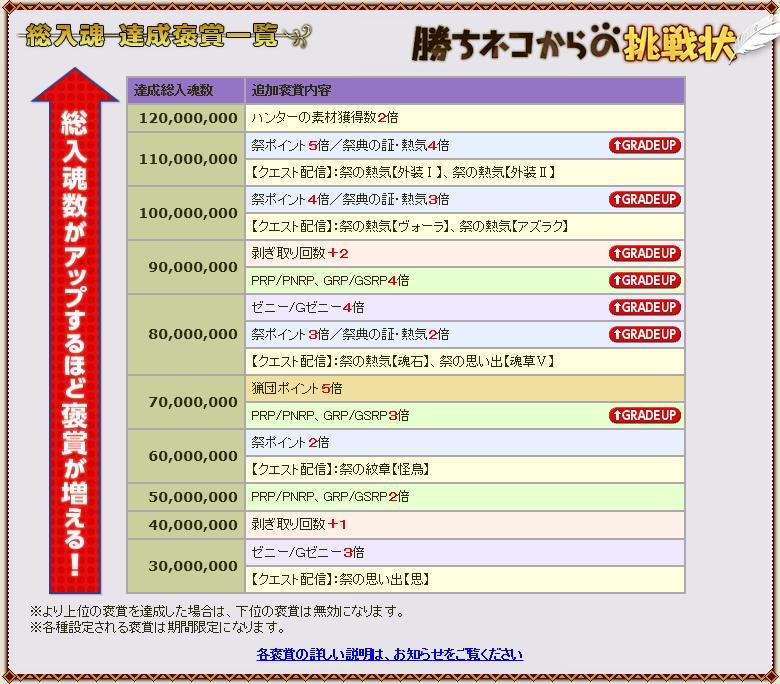Click the 70,000,000 cell
The image size is (780, 684).
[186, 402]
